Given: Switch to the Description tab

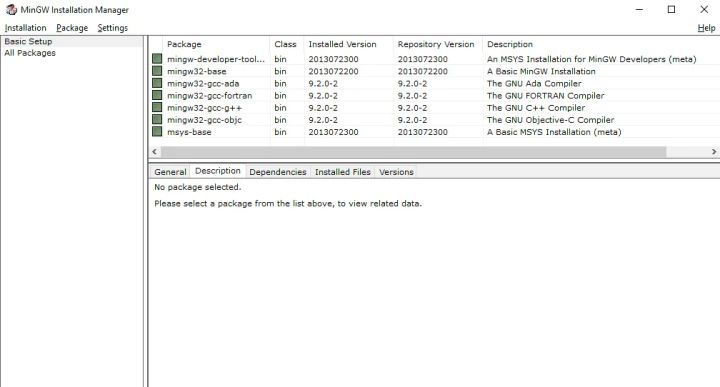Looking at the screenshot, I should (218, 171).
